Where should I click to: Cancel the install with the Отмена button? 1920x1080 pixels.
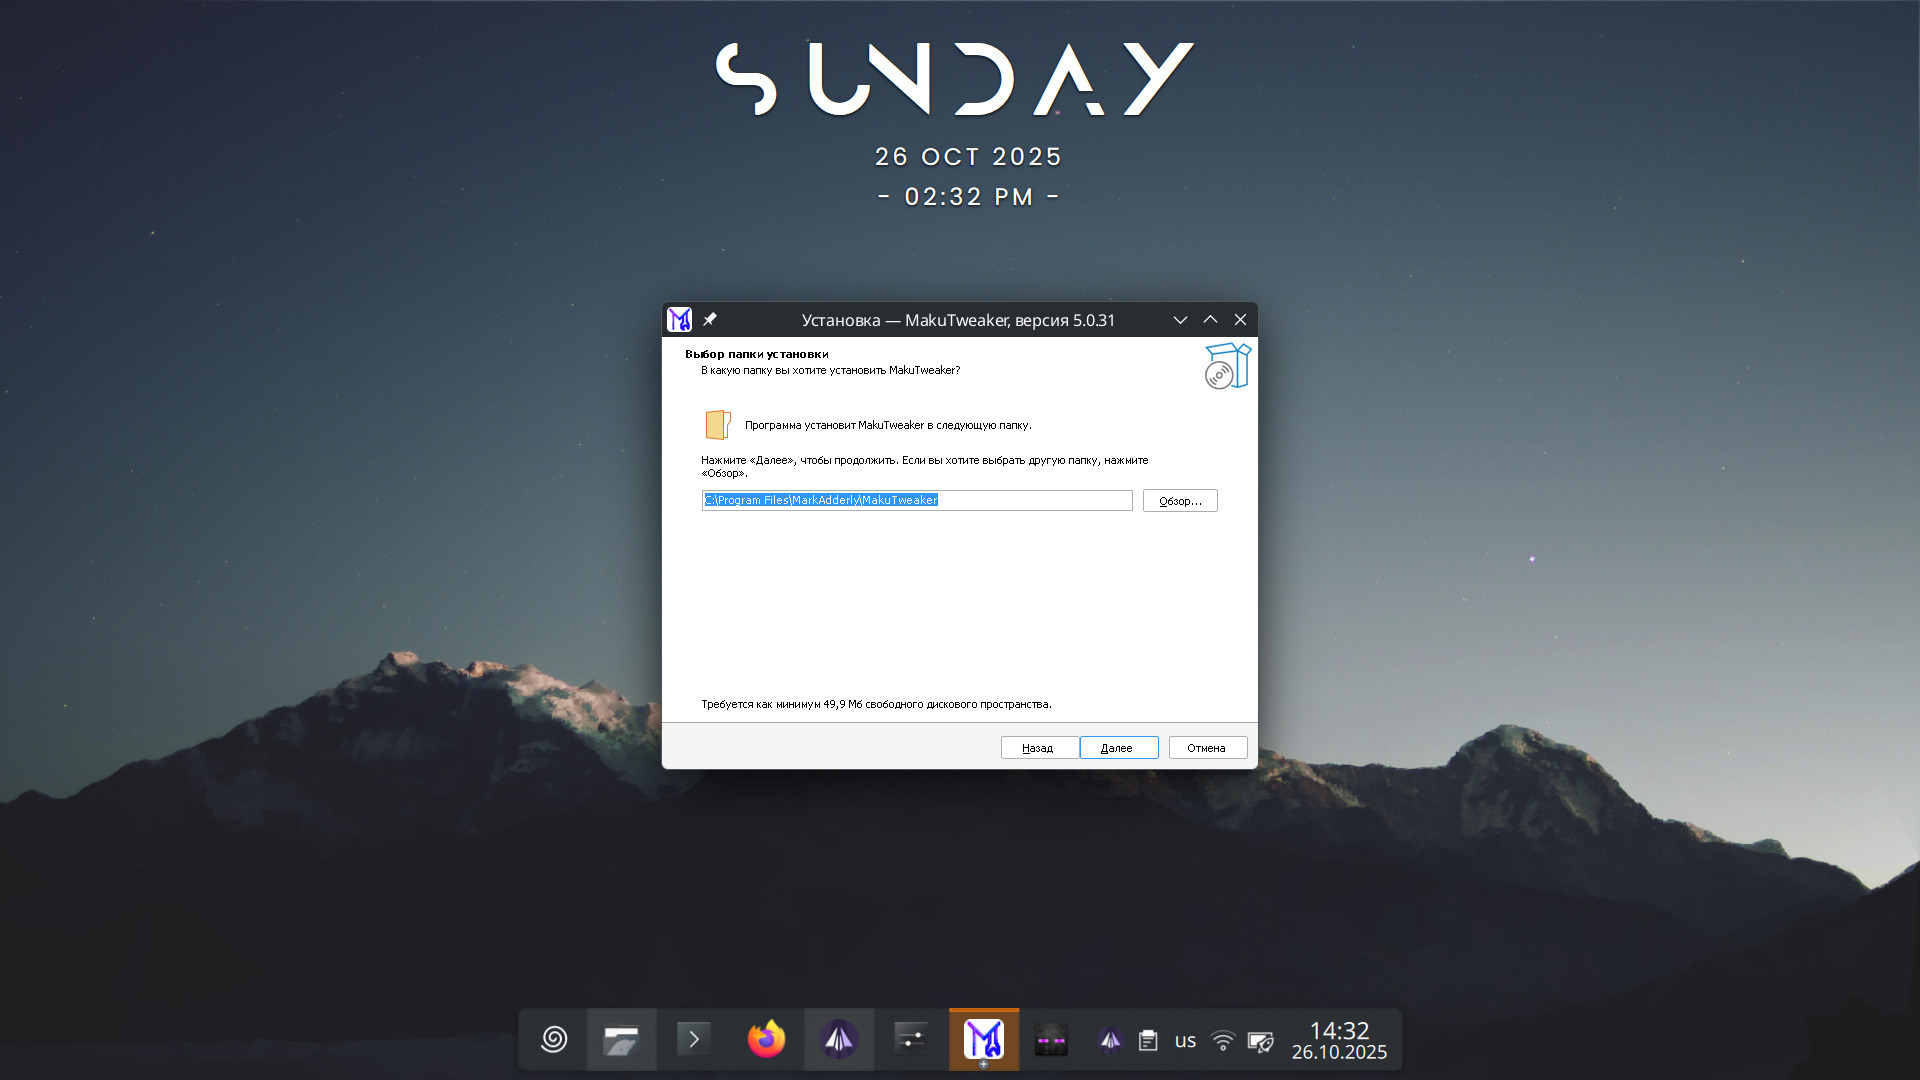click(1207, 748)
